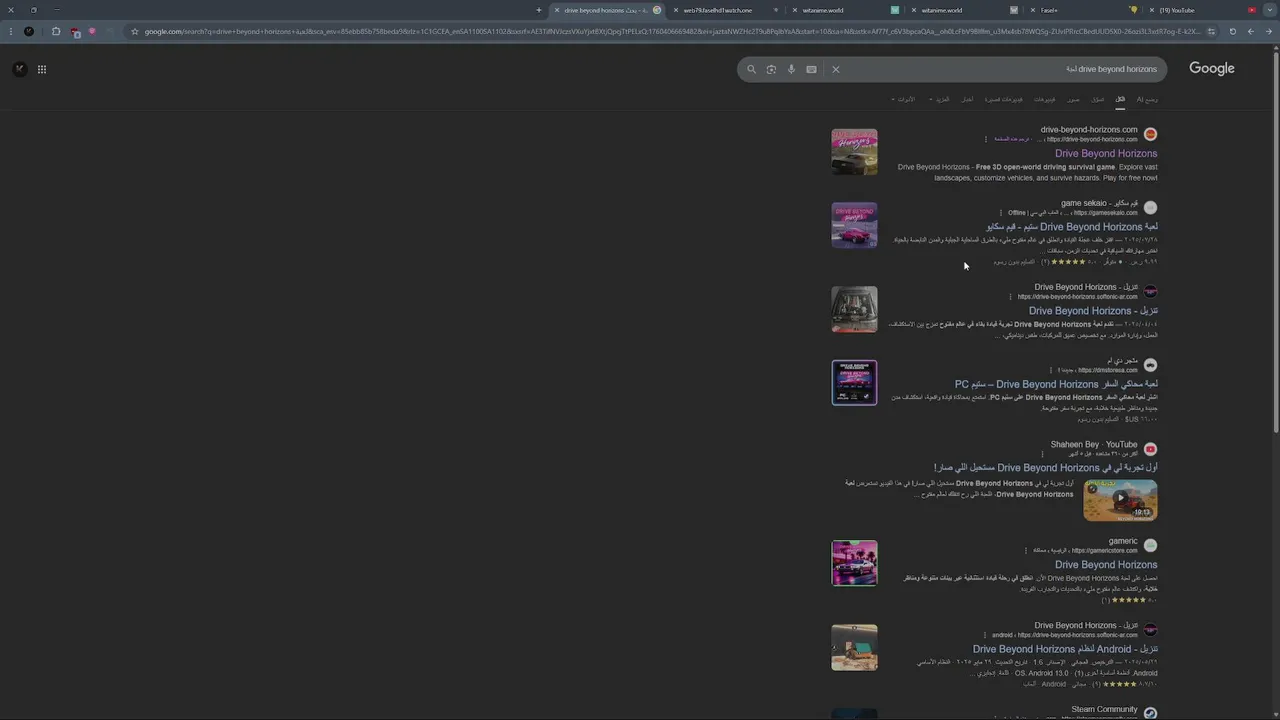
Task: Open Chrome profile button
Action: coord(29,31)
